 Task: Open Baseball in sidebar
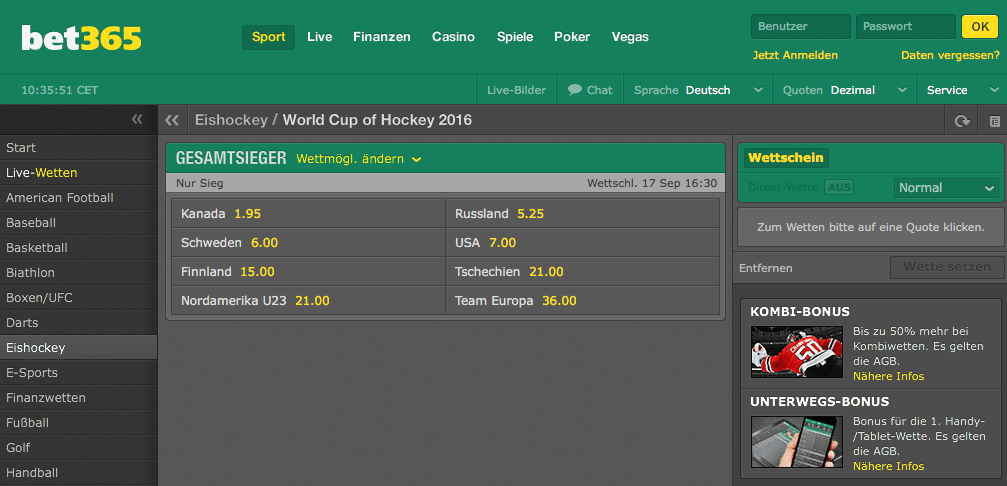click(78, 223)
